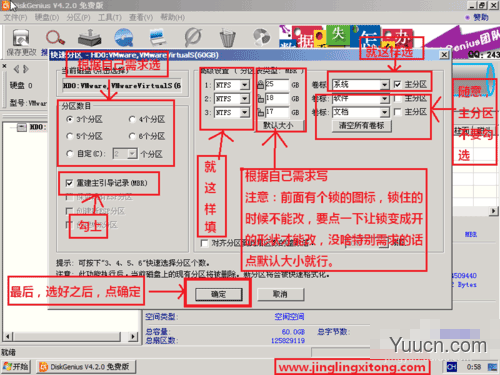Click the New Partition laptop toolbar icon
The image size is (500, 375).
[158, 37]
